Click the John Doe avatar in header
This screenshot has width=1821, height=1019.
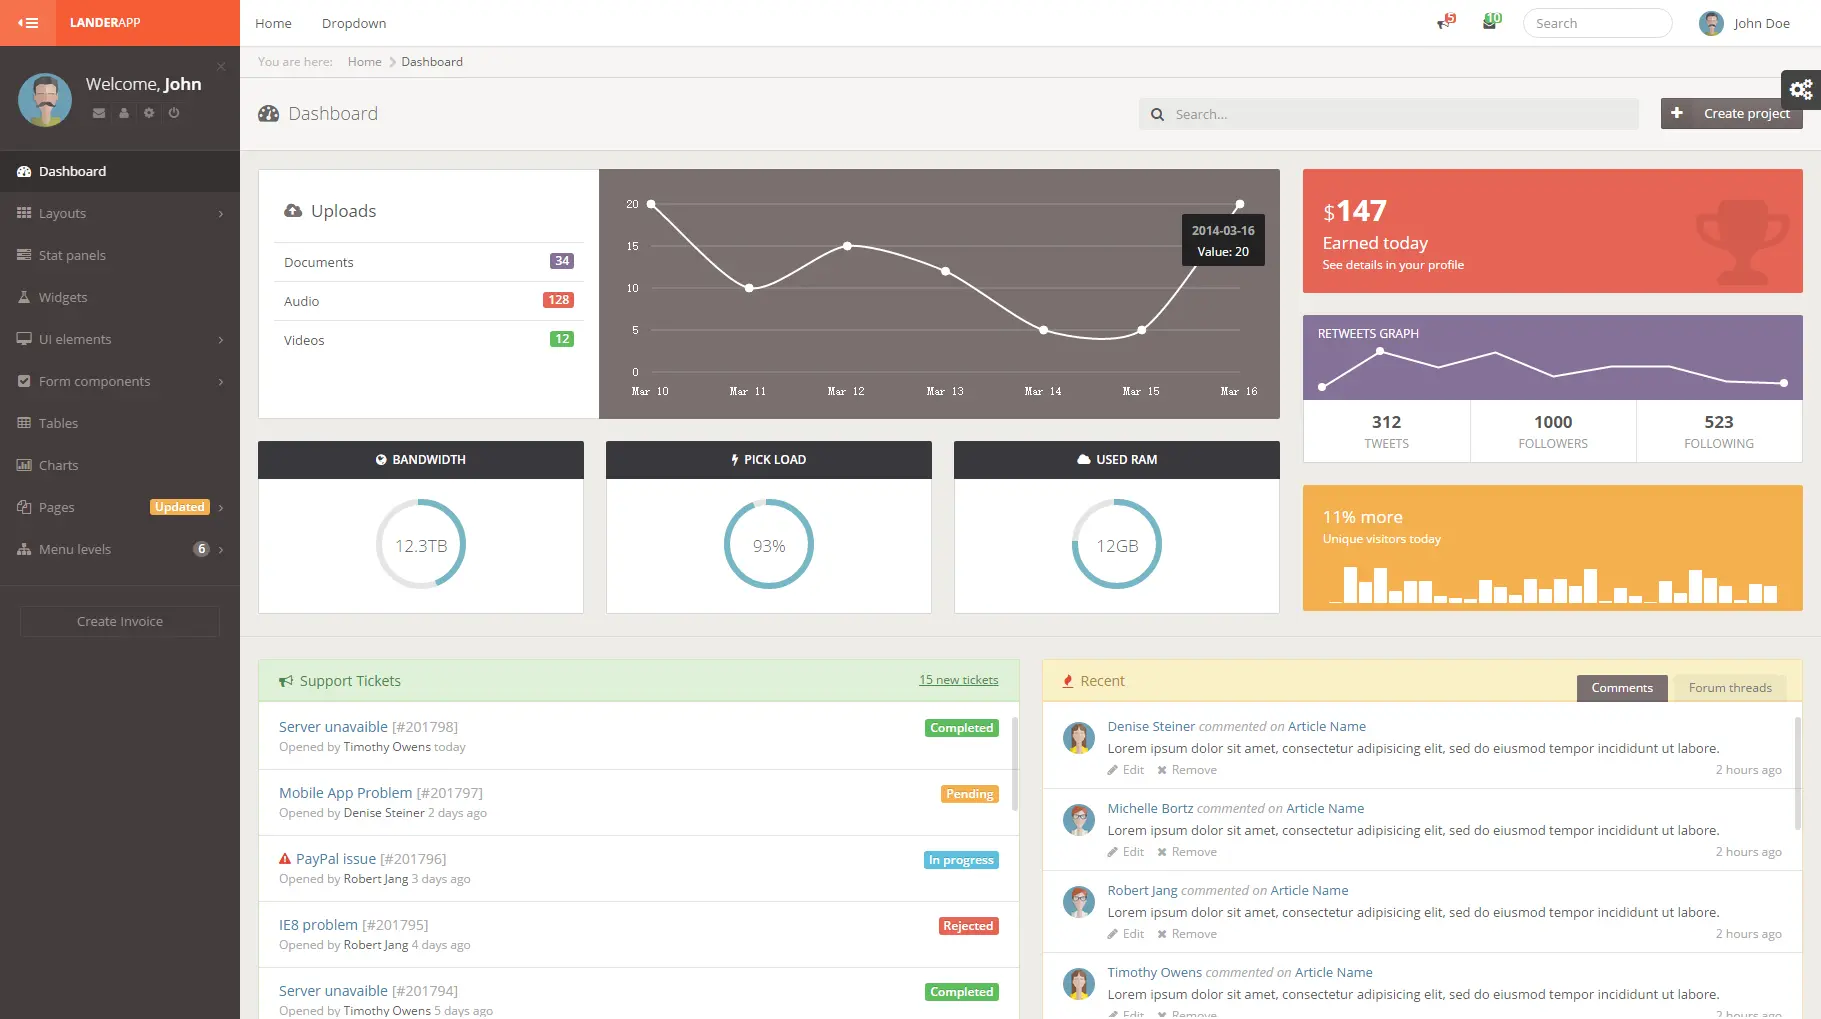point(1711,23)
